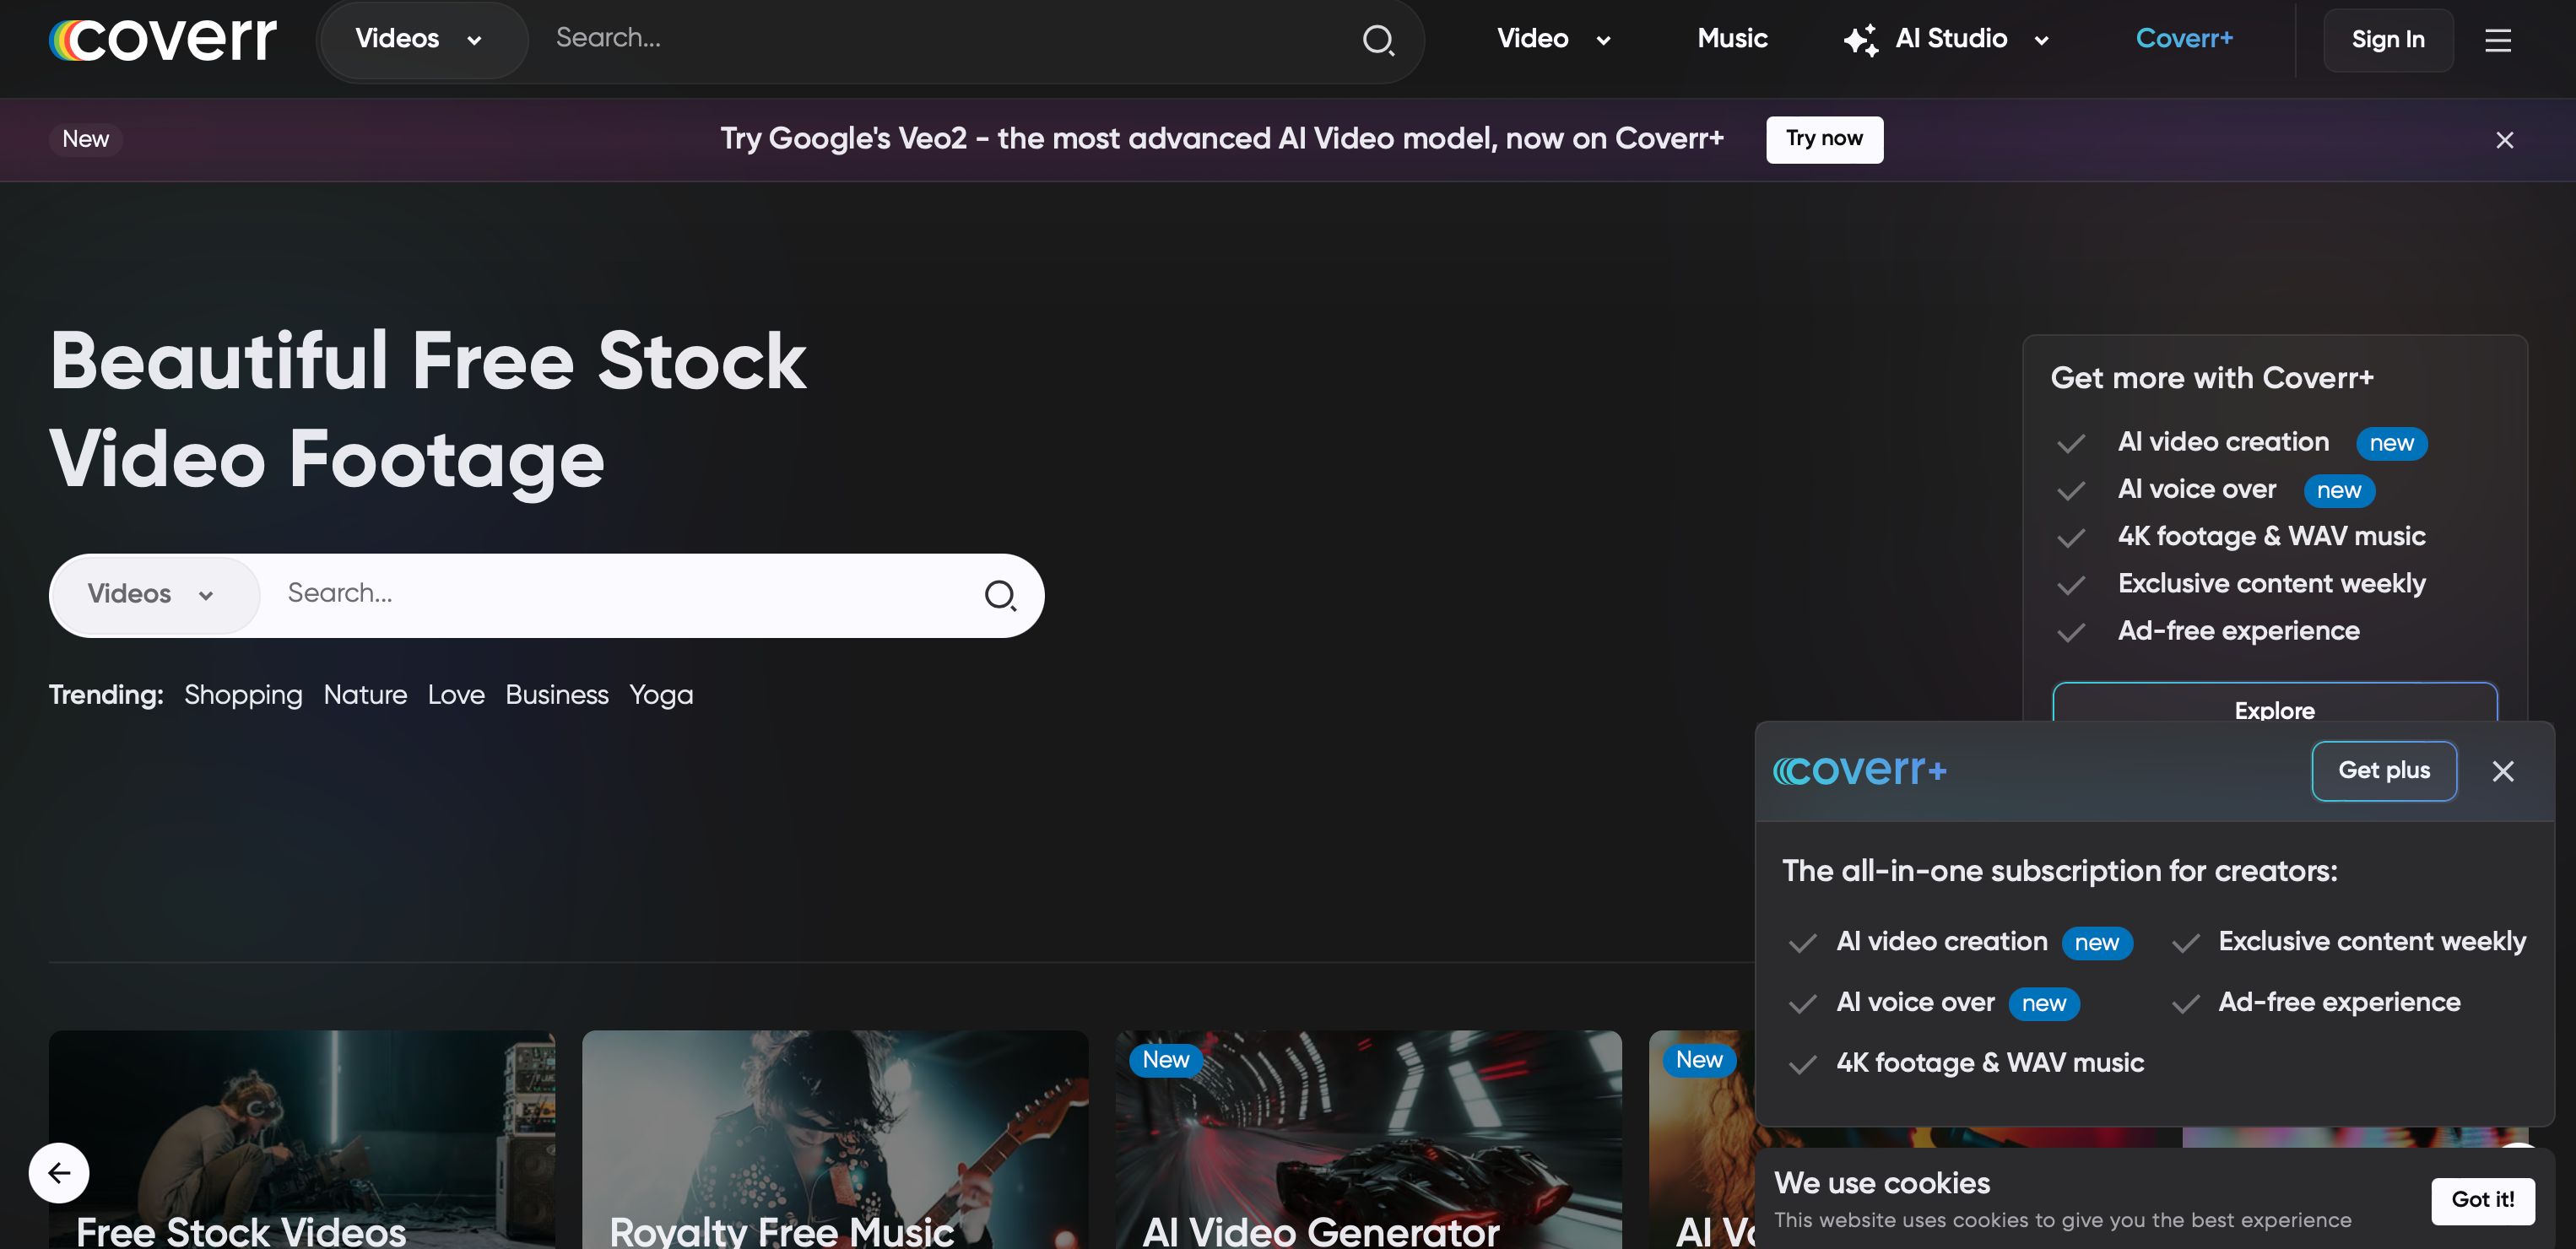Open the Coverr+ navigation link
Viewport: 2576px width, 1249px height.
click(2183, 39)
